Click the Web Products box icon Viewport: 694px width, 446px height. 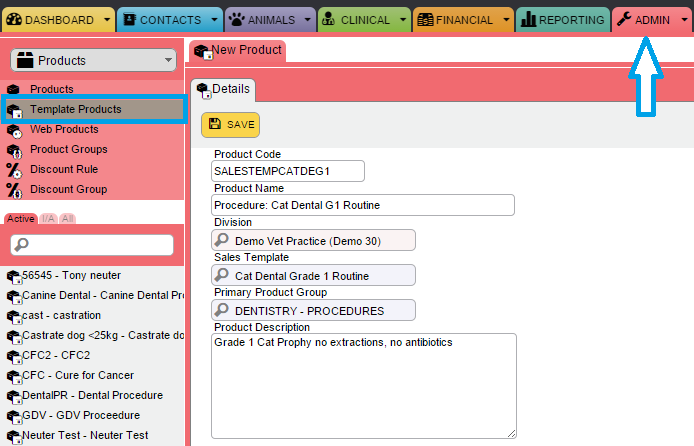14,131
